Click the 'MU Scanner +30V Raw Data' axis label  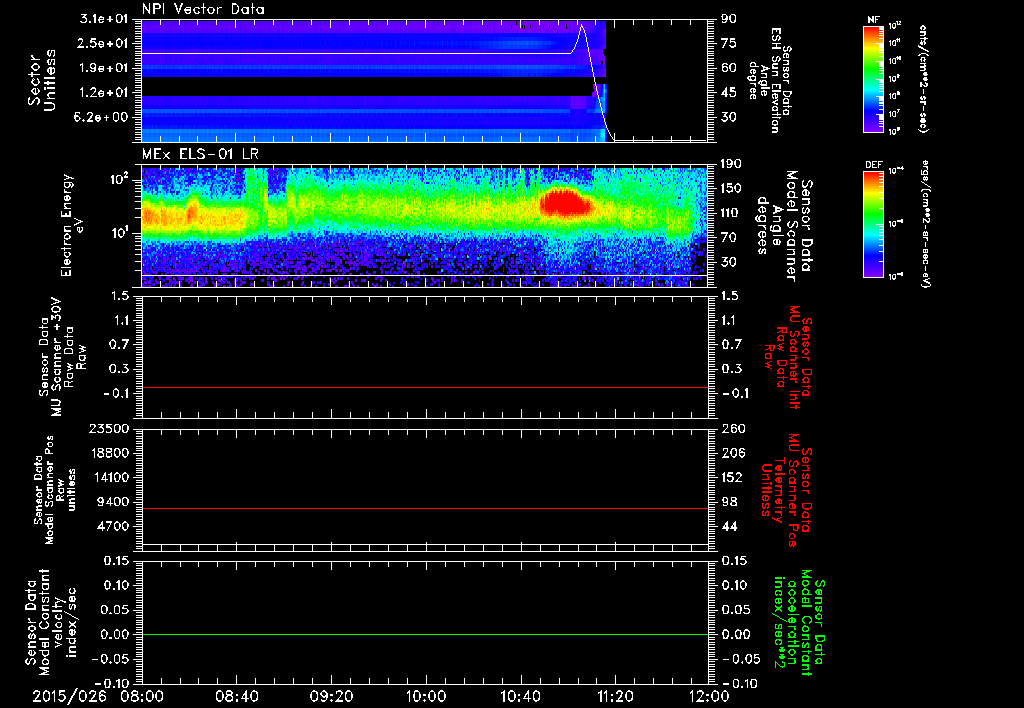point(61,357)
